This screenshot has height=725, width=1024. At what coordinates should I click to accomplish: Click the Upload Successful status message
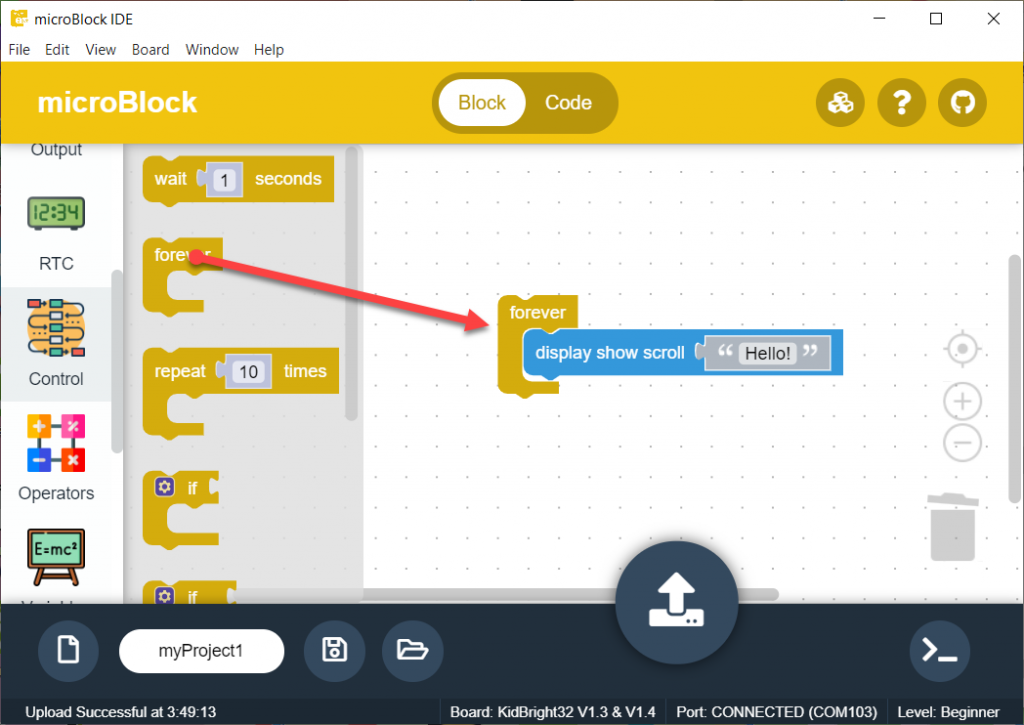(x=121, y=712)
